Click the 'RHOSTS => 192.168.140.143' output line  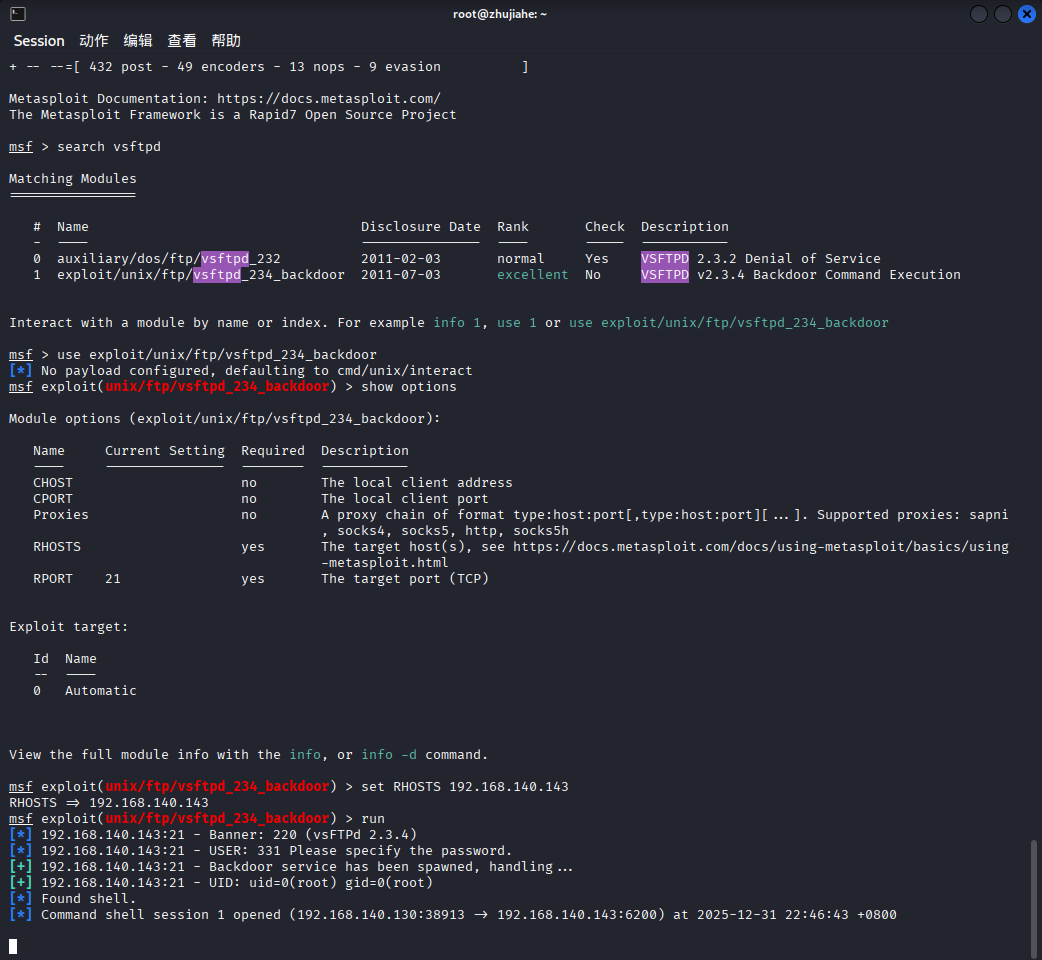[109, 802]
